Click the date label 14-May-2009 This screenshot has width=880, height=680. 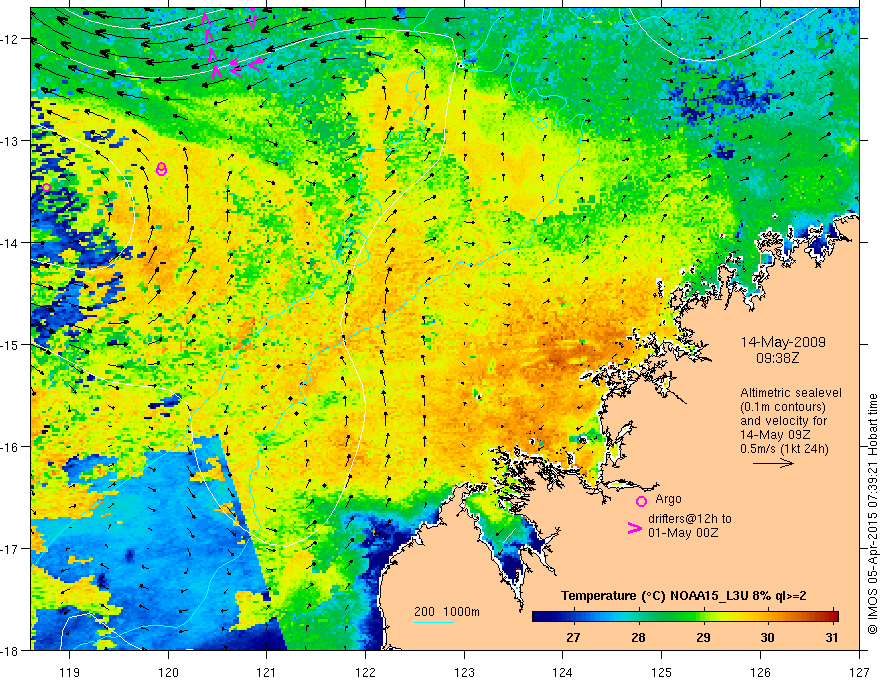click(783, 342)
